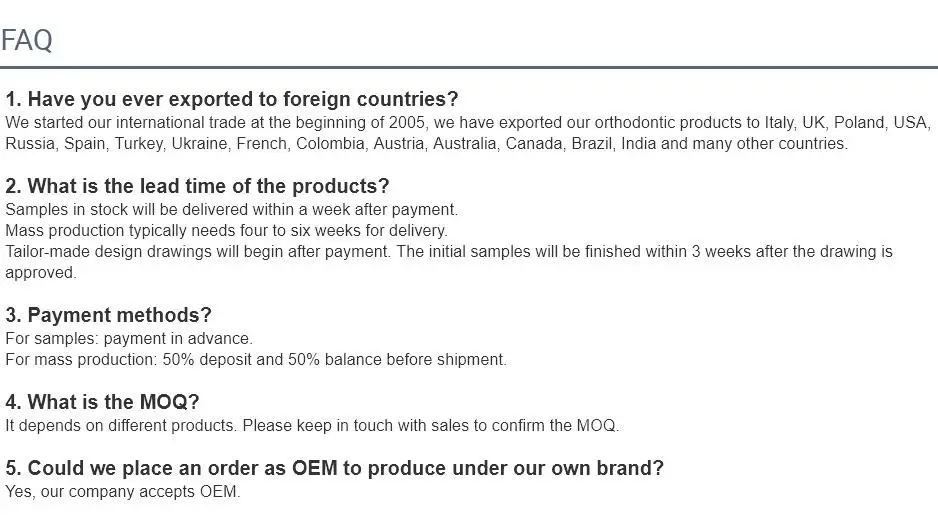Click the FAQ section heading
This screenshot has height=529, width=938.
[x=27, y=41]
